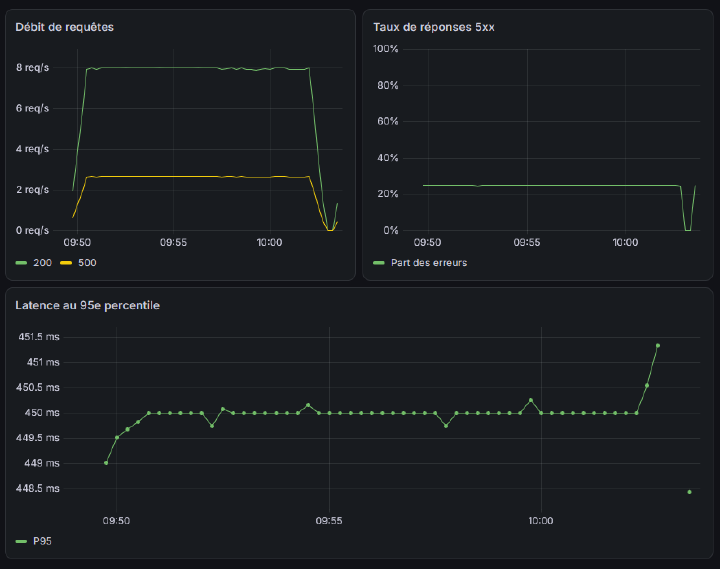Click 10:00 on the Taux de réponses axis
Screen dimensions: 720x569
click(625, 242)
